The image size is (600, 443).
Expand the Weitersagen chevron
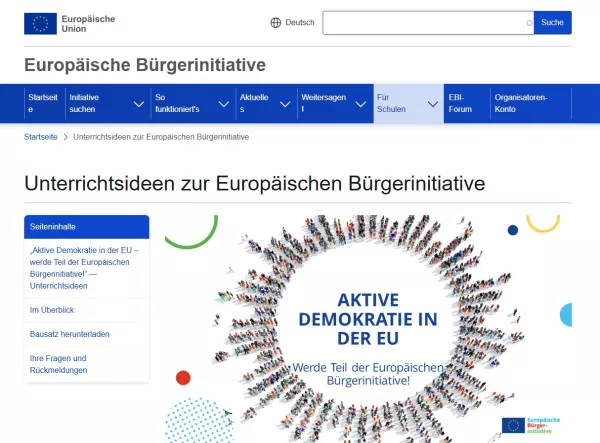(360, 104)
